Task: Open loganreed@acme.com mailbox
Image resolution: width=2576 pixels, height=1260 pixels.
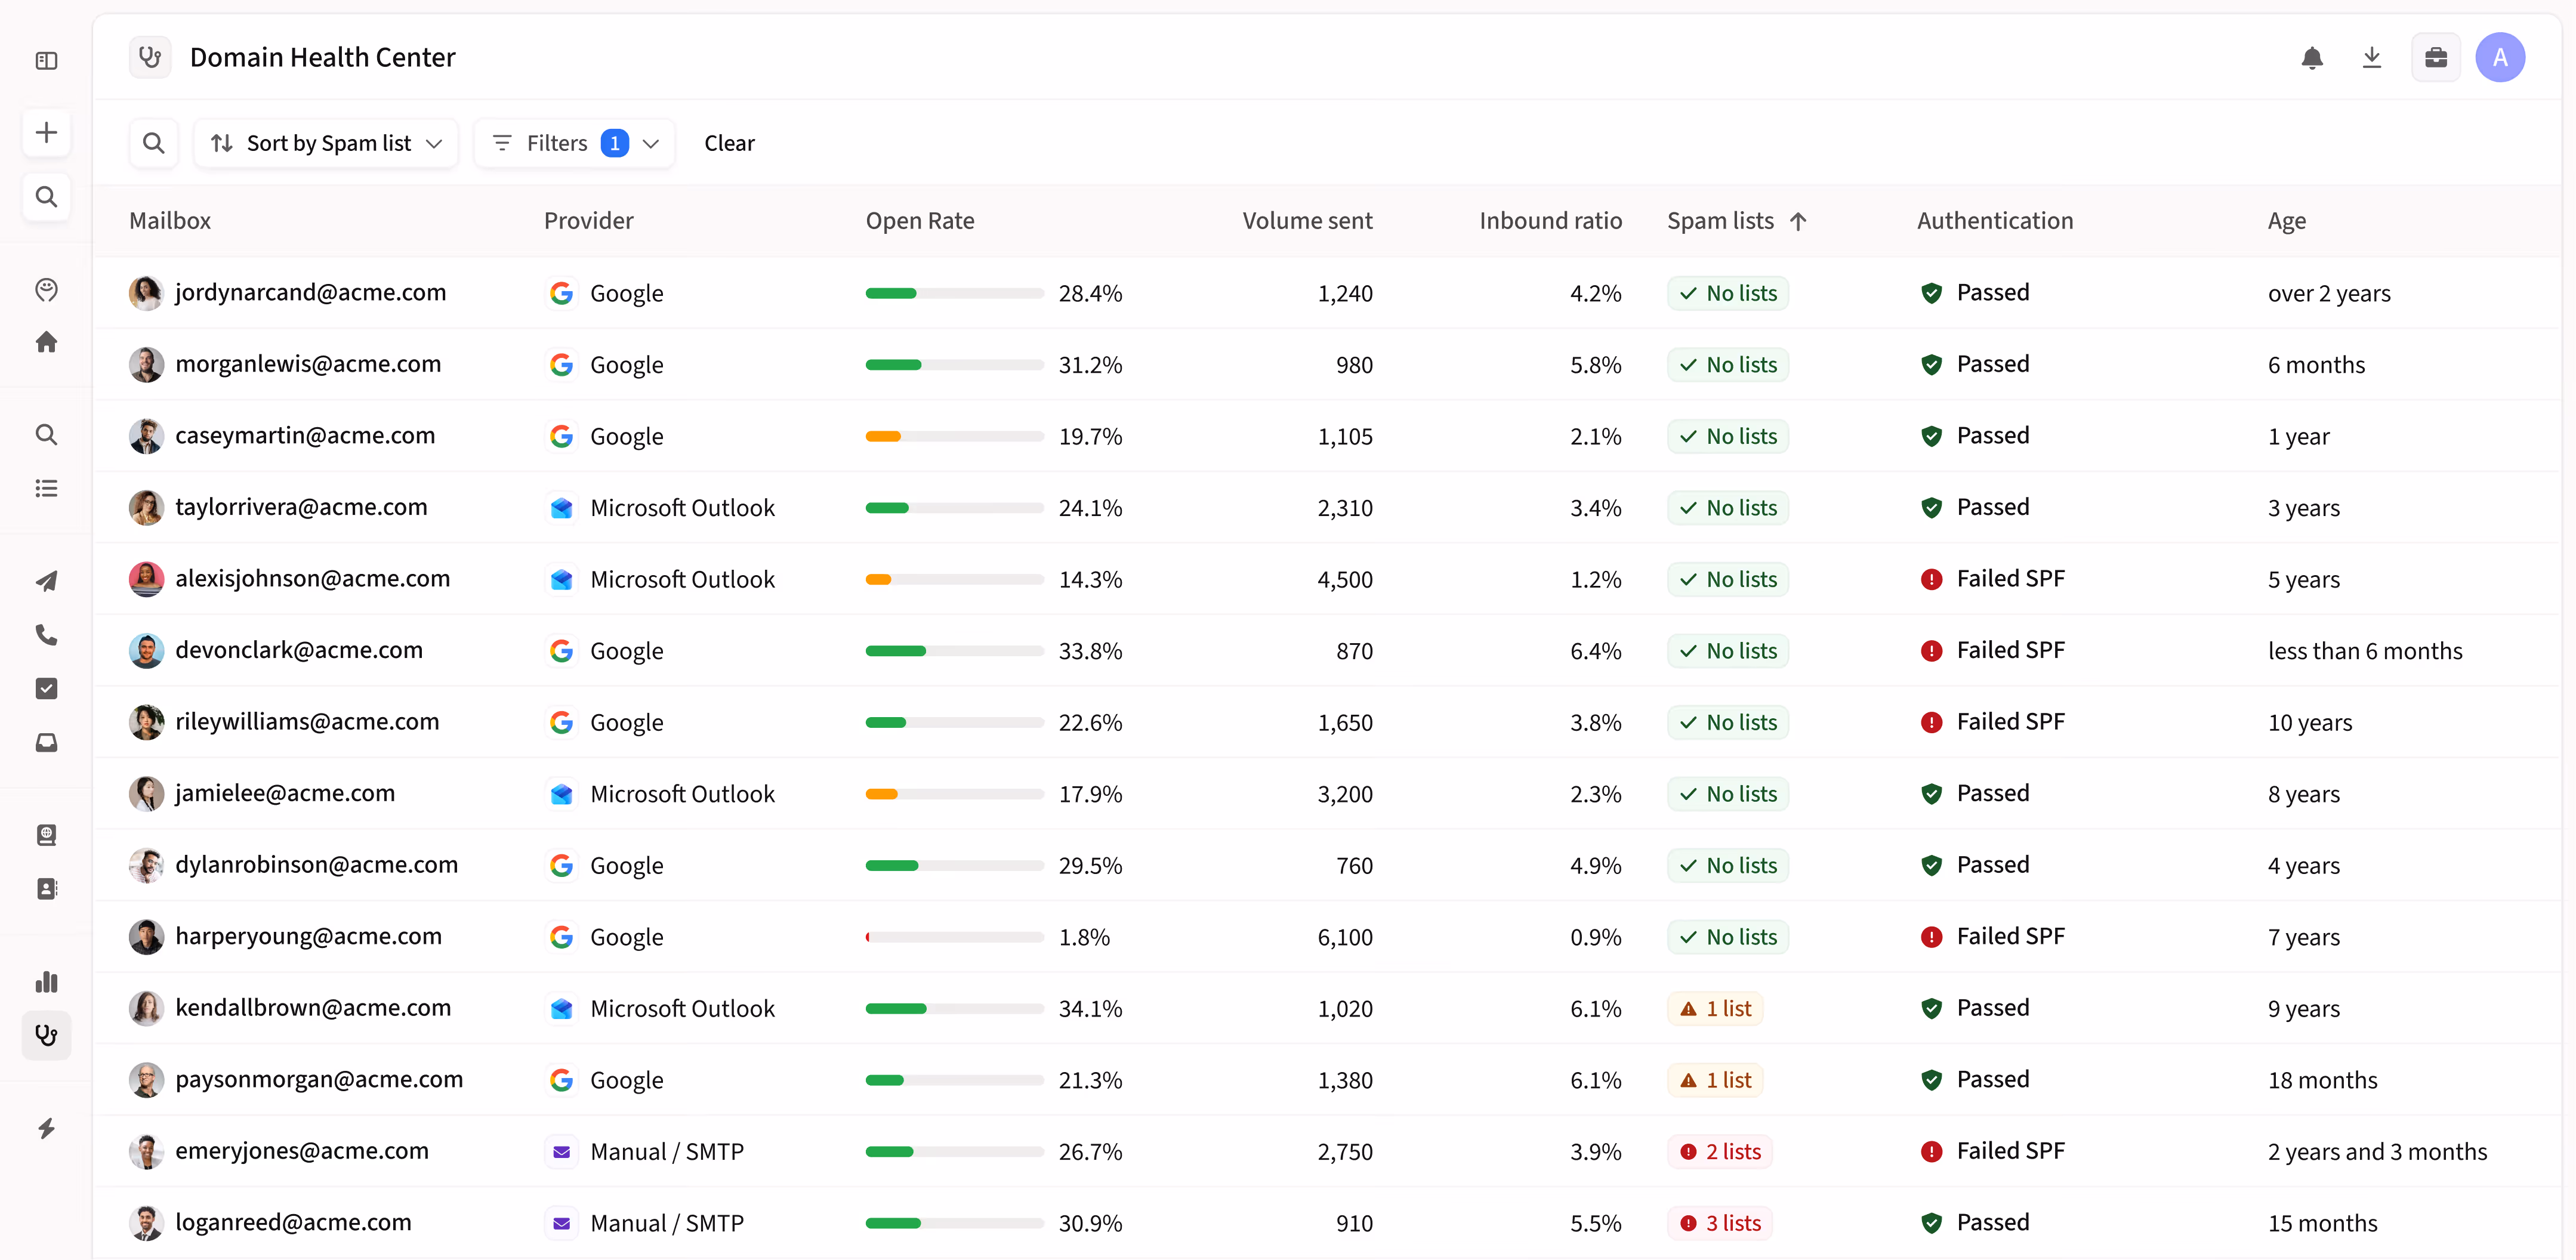Action: tap(293, 1222)
